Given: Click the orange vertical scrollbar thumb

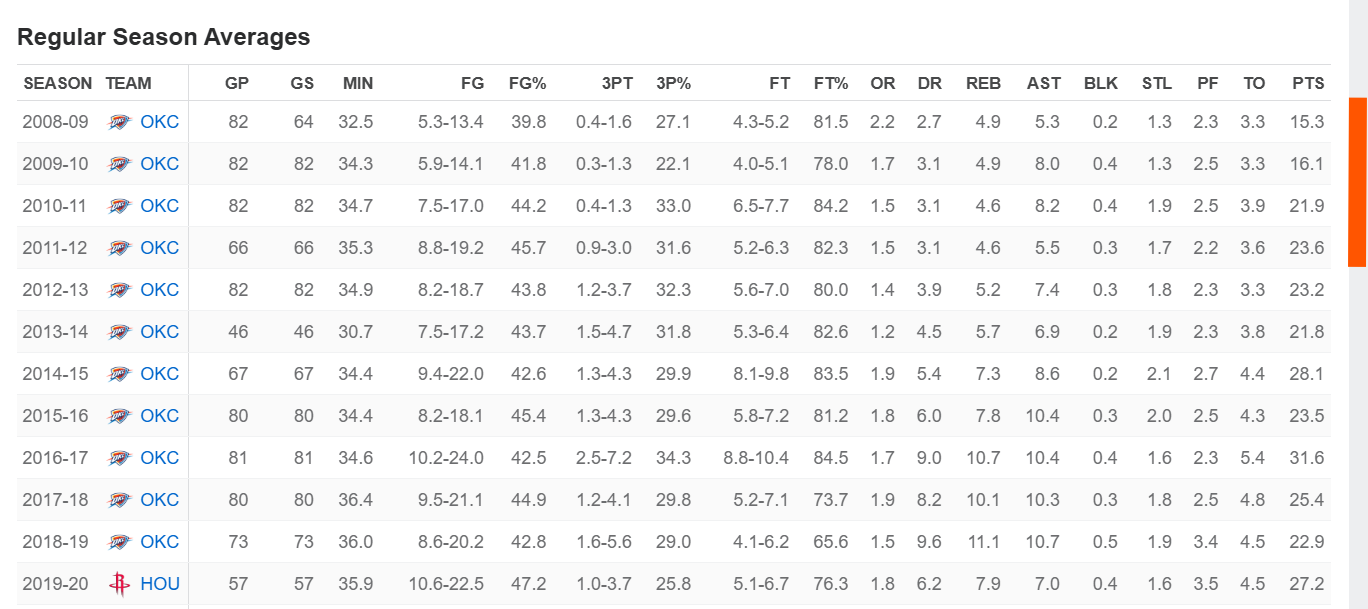Looking at the screenshot, I should 1357,182.
